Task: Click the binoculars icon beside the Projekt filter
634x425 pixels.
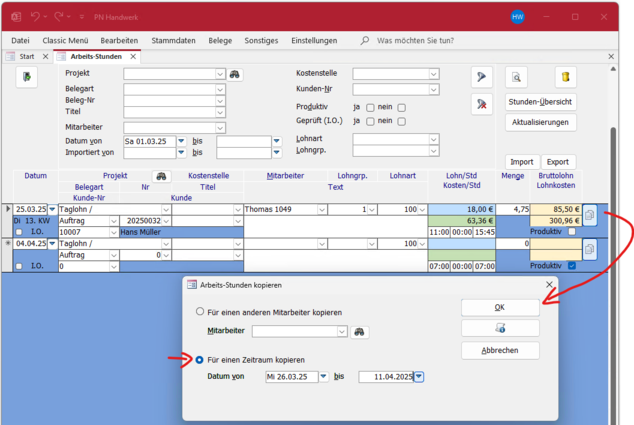Action: tap(235, 75)
